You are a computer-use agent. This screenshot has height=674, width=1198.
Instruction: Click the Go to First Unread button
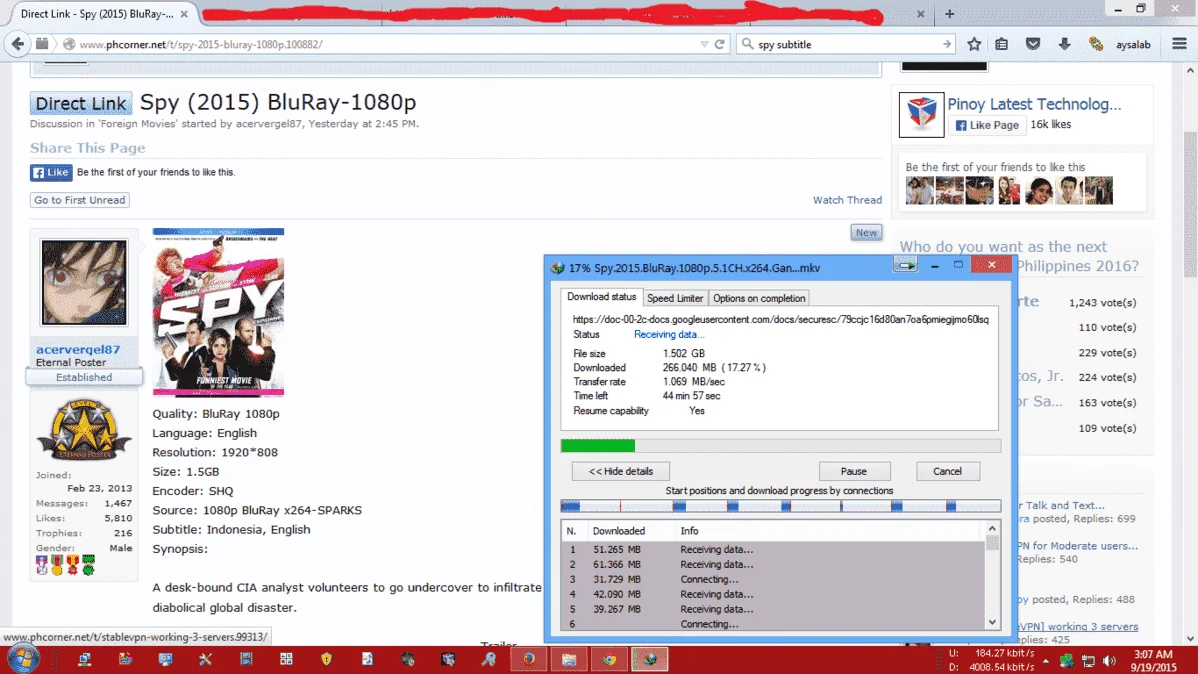[79, 200]
